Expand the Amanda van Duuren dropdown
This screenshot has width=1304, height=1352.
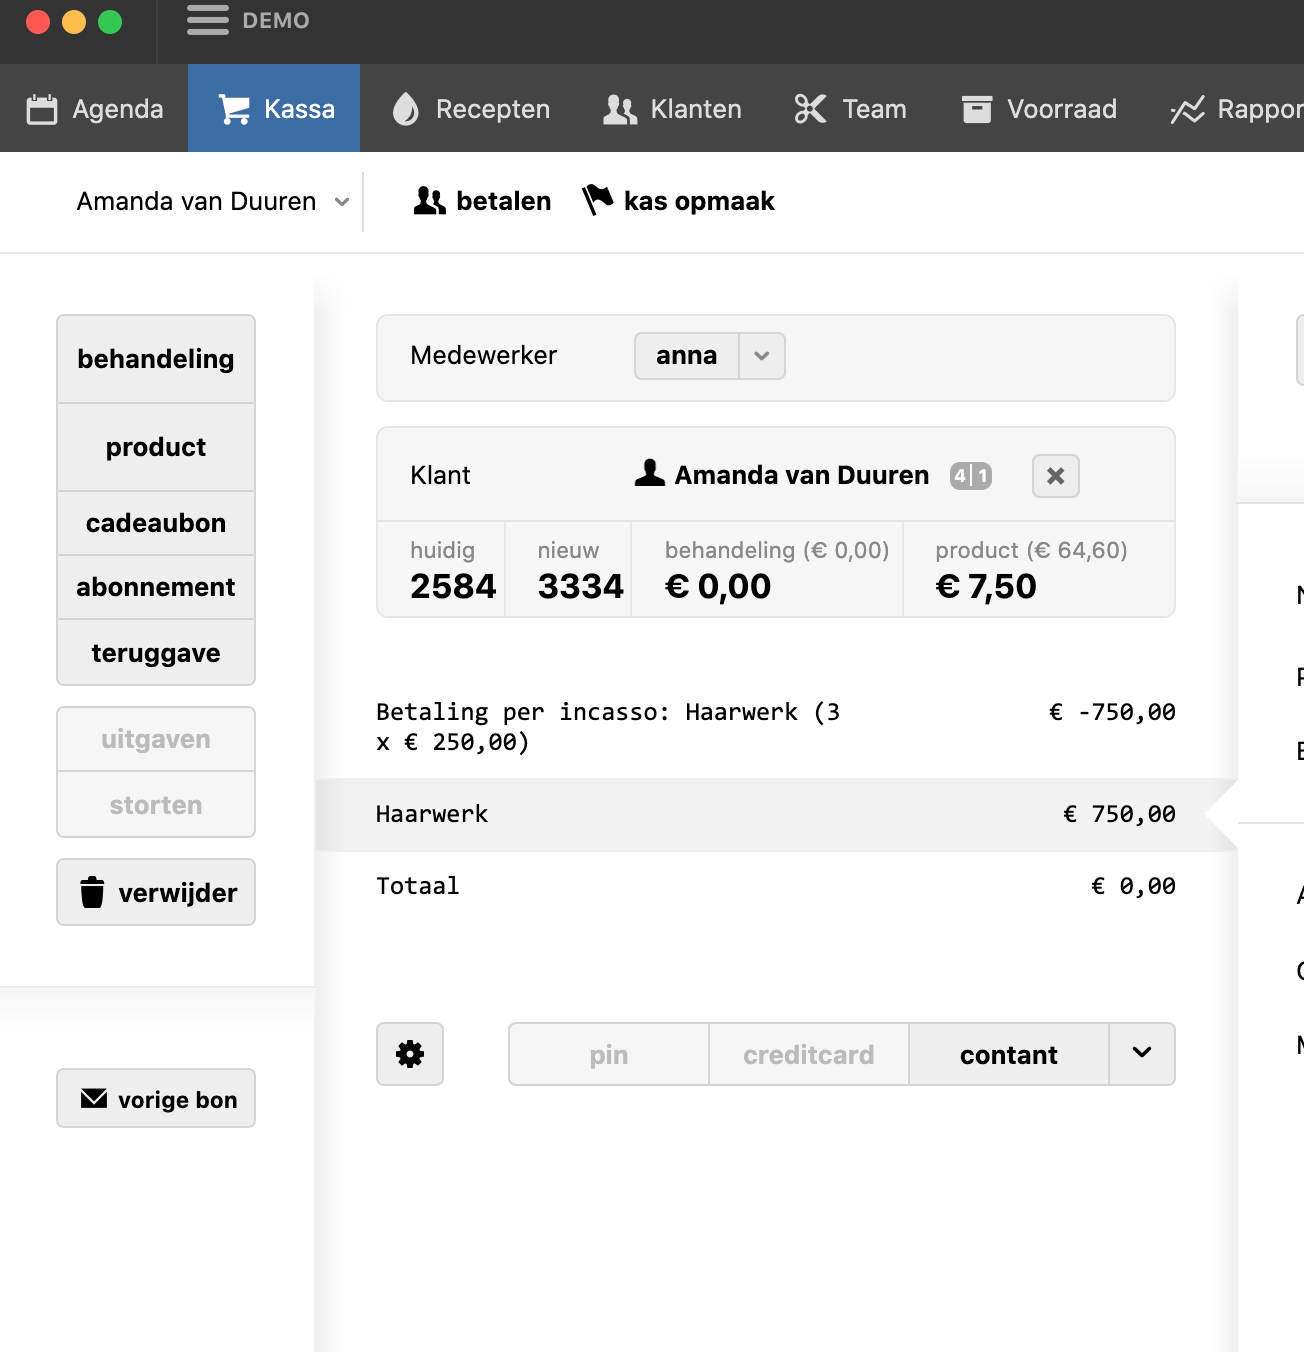click(342, 202)
